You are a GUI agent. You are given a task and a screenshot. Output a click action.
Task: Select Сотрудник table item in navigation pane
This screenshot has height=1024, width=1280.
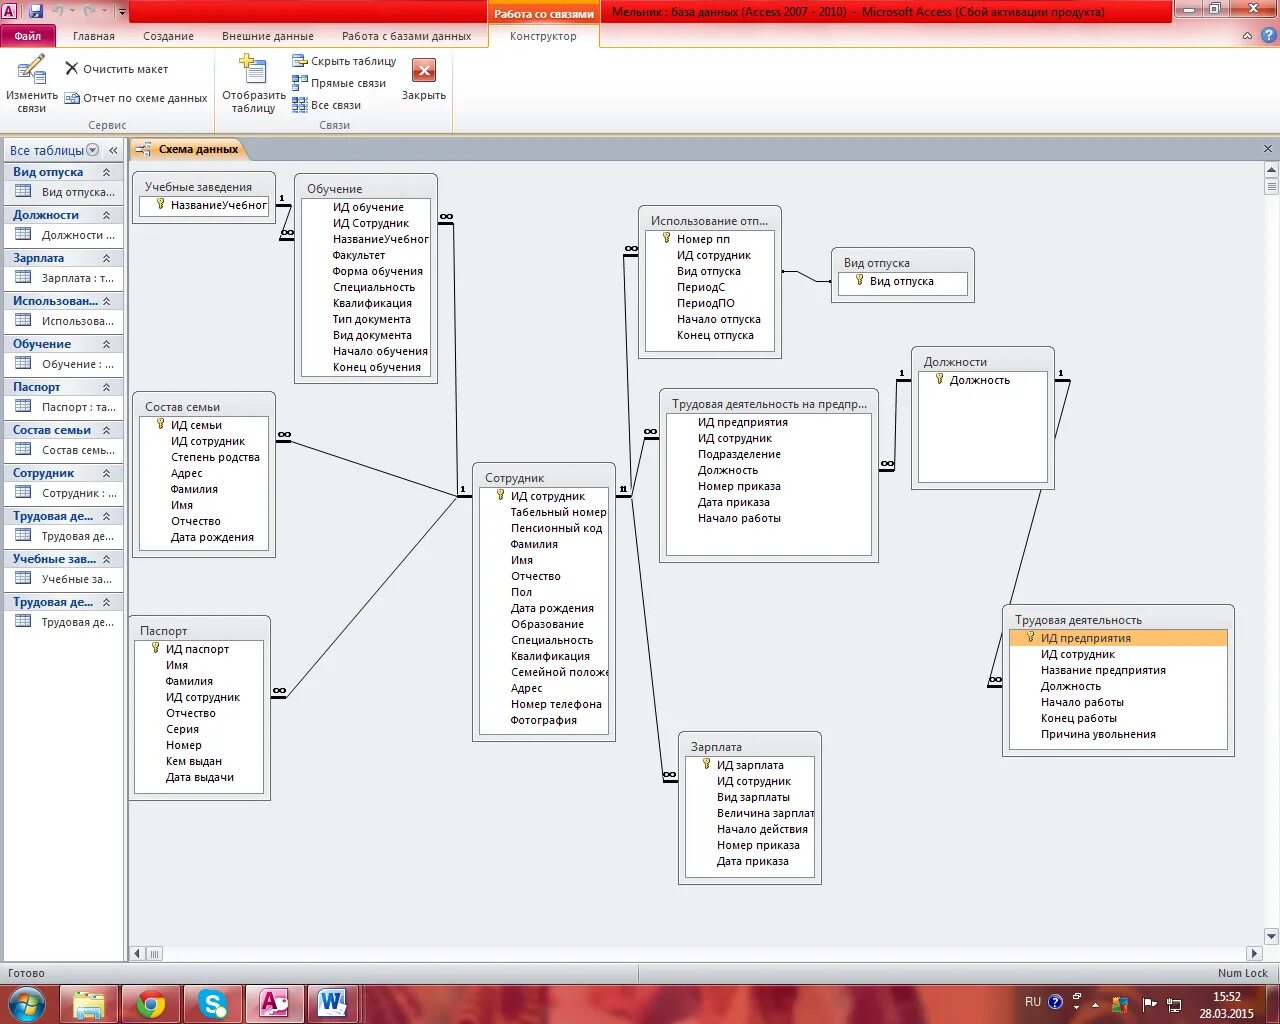point(64,493)
